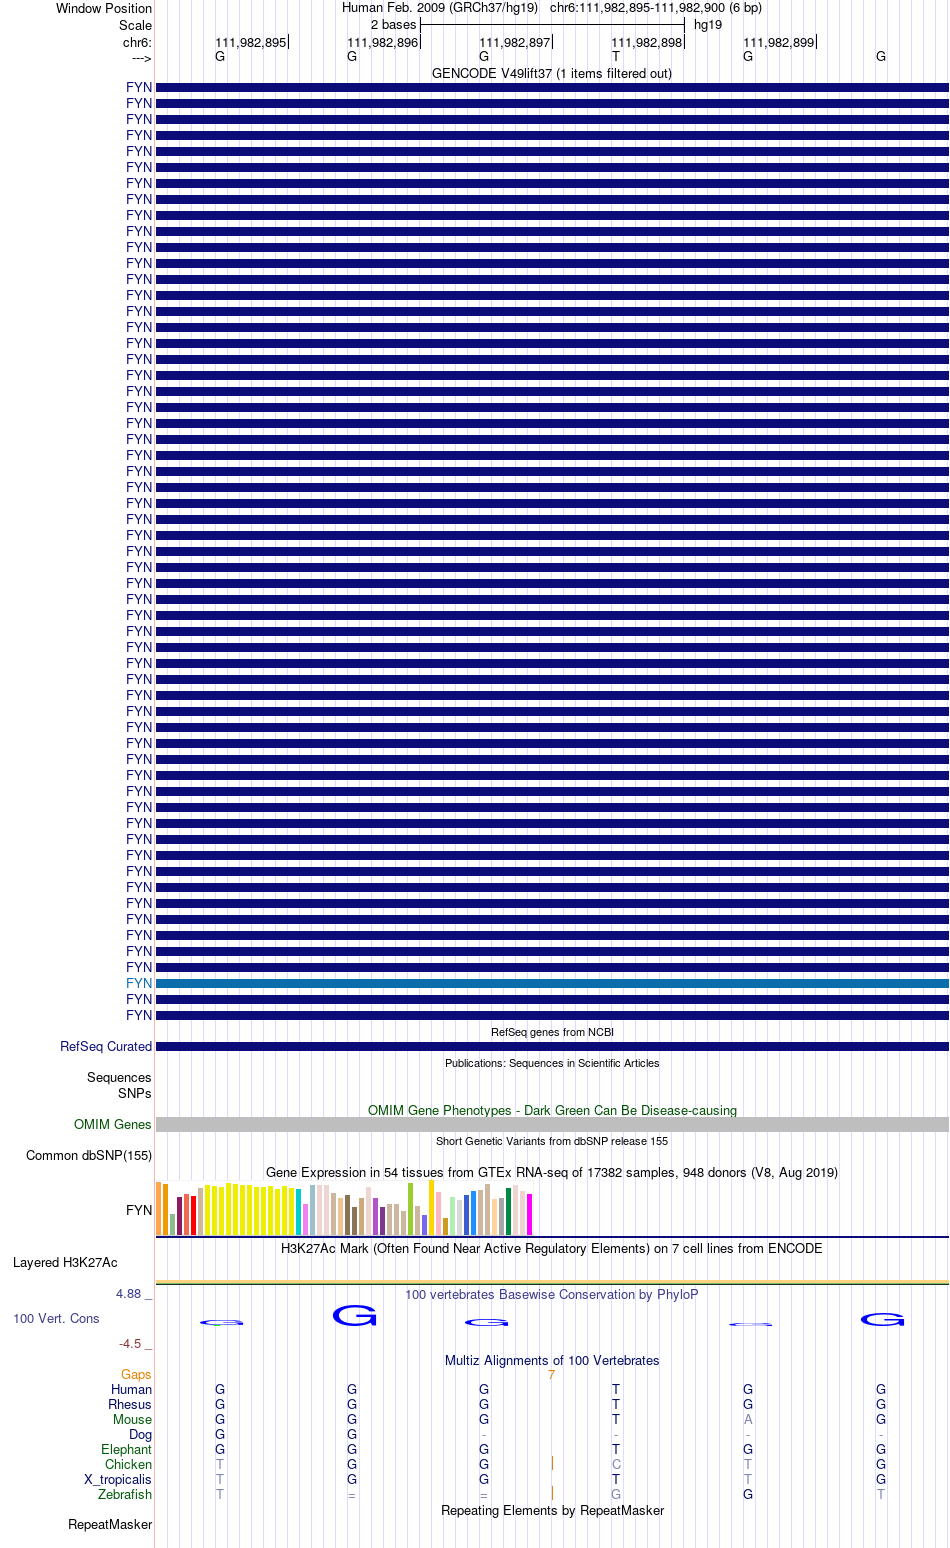950x1548 pixels.
Task: Click the largest G in PhyloP conservation logo
Action: (354, 1315)
